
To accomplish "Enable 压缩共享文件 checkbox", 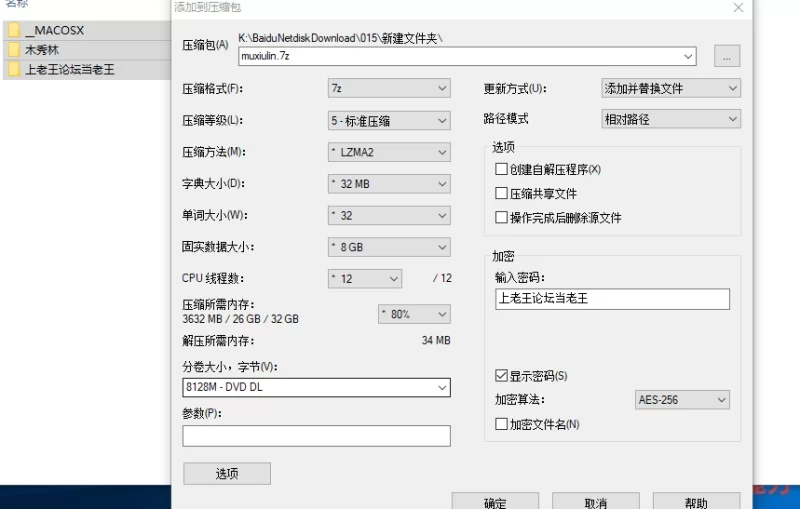I will coord(501,193).
